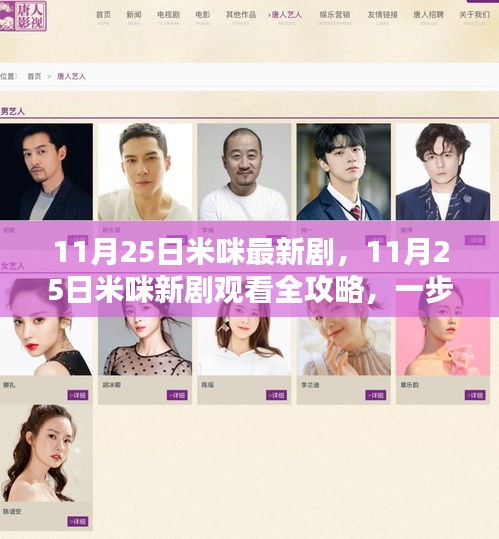Select the portrait with the pink background
This screenshot has width=499, height=539.
(443, 345)
